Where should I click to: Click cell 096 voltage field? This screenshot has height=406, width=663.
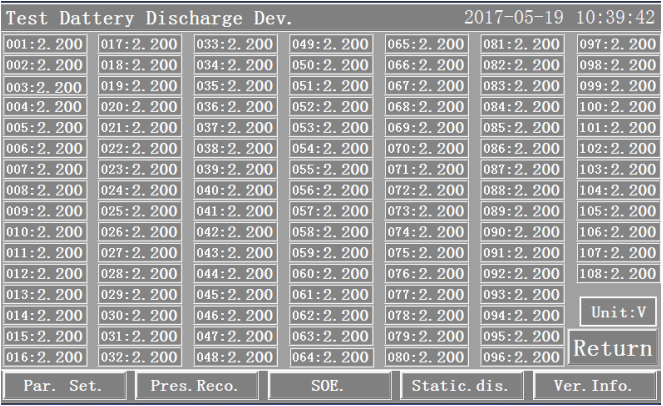[521, 356]
